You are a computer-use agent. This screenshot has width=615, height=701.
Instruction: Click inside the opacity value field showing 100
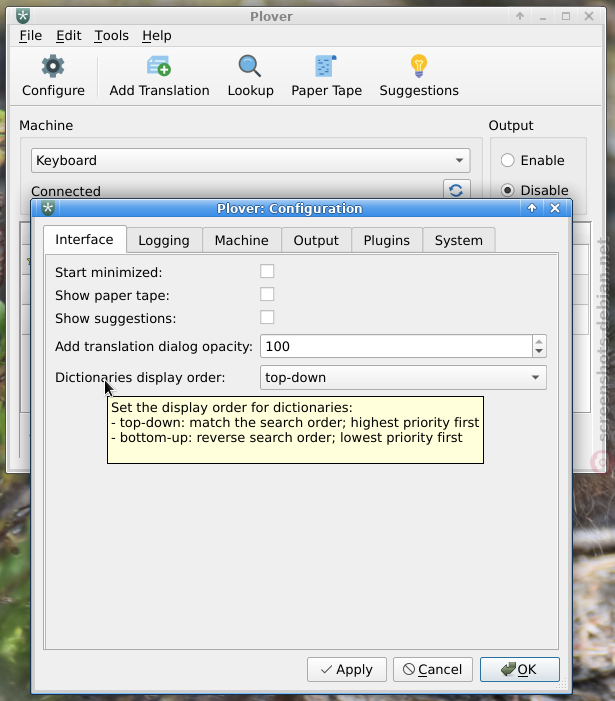click(x=396, y=346)
